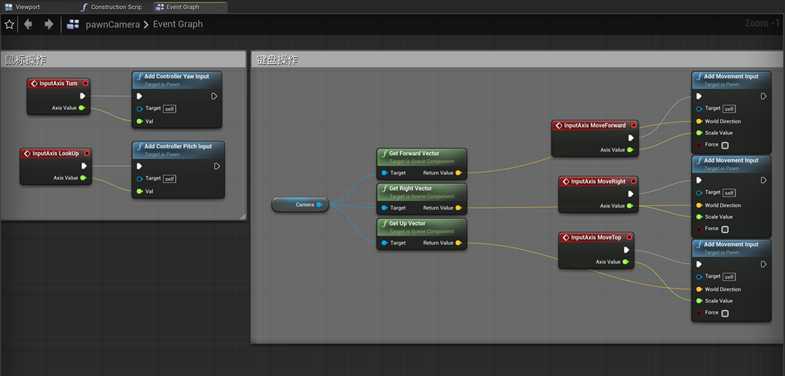This screenshot has height=376, width=785.
Task: Click the output pin of the Camera node
Action: click(319, 204)
